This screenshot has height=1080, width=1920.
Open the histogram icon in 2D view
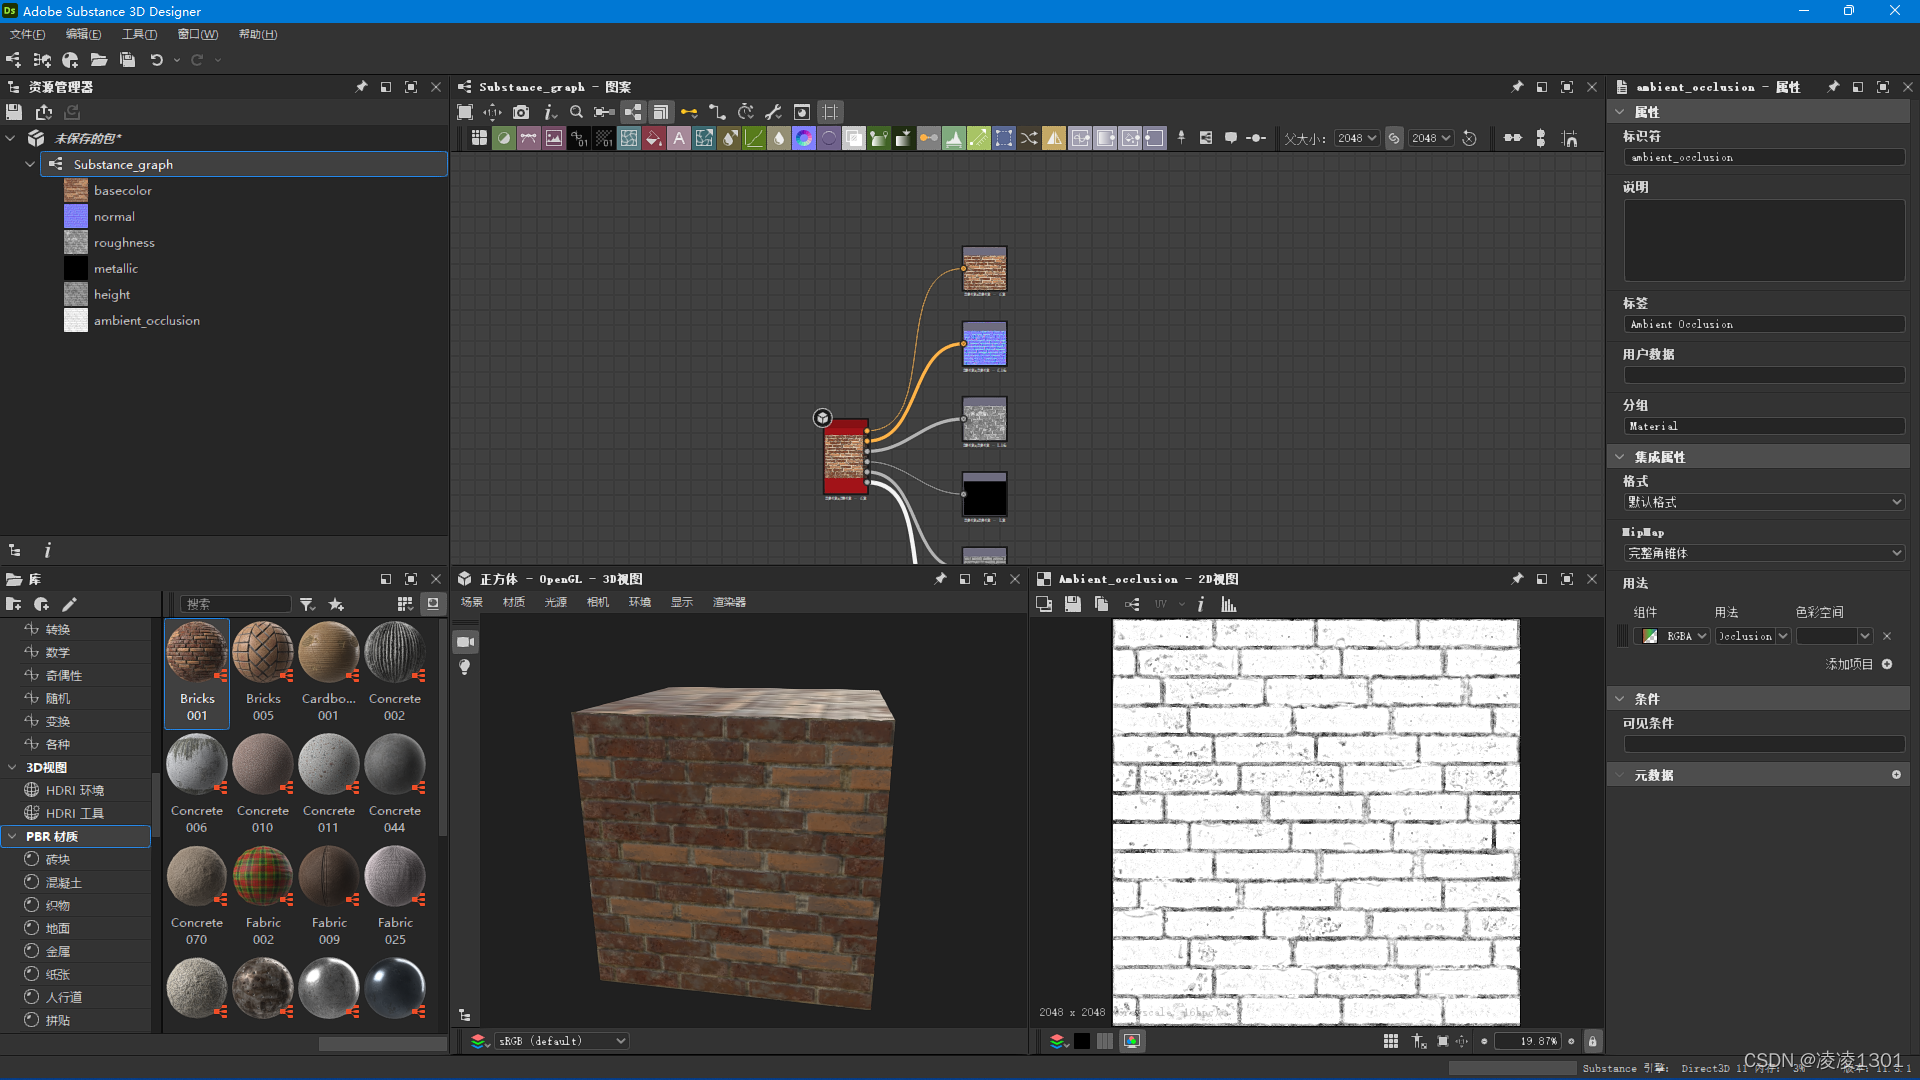[1229, 604]
